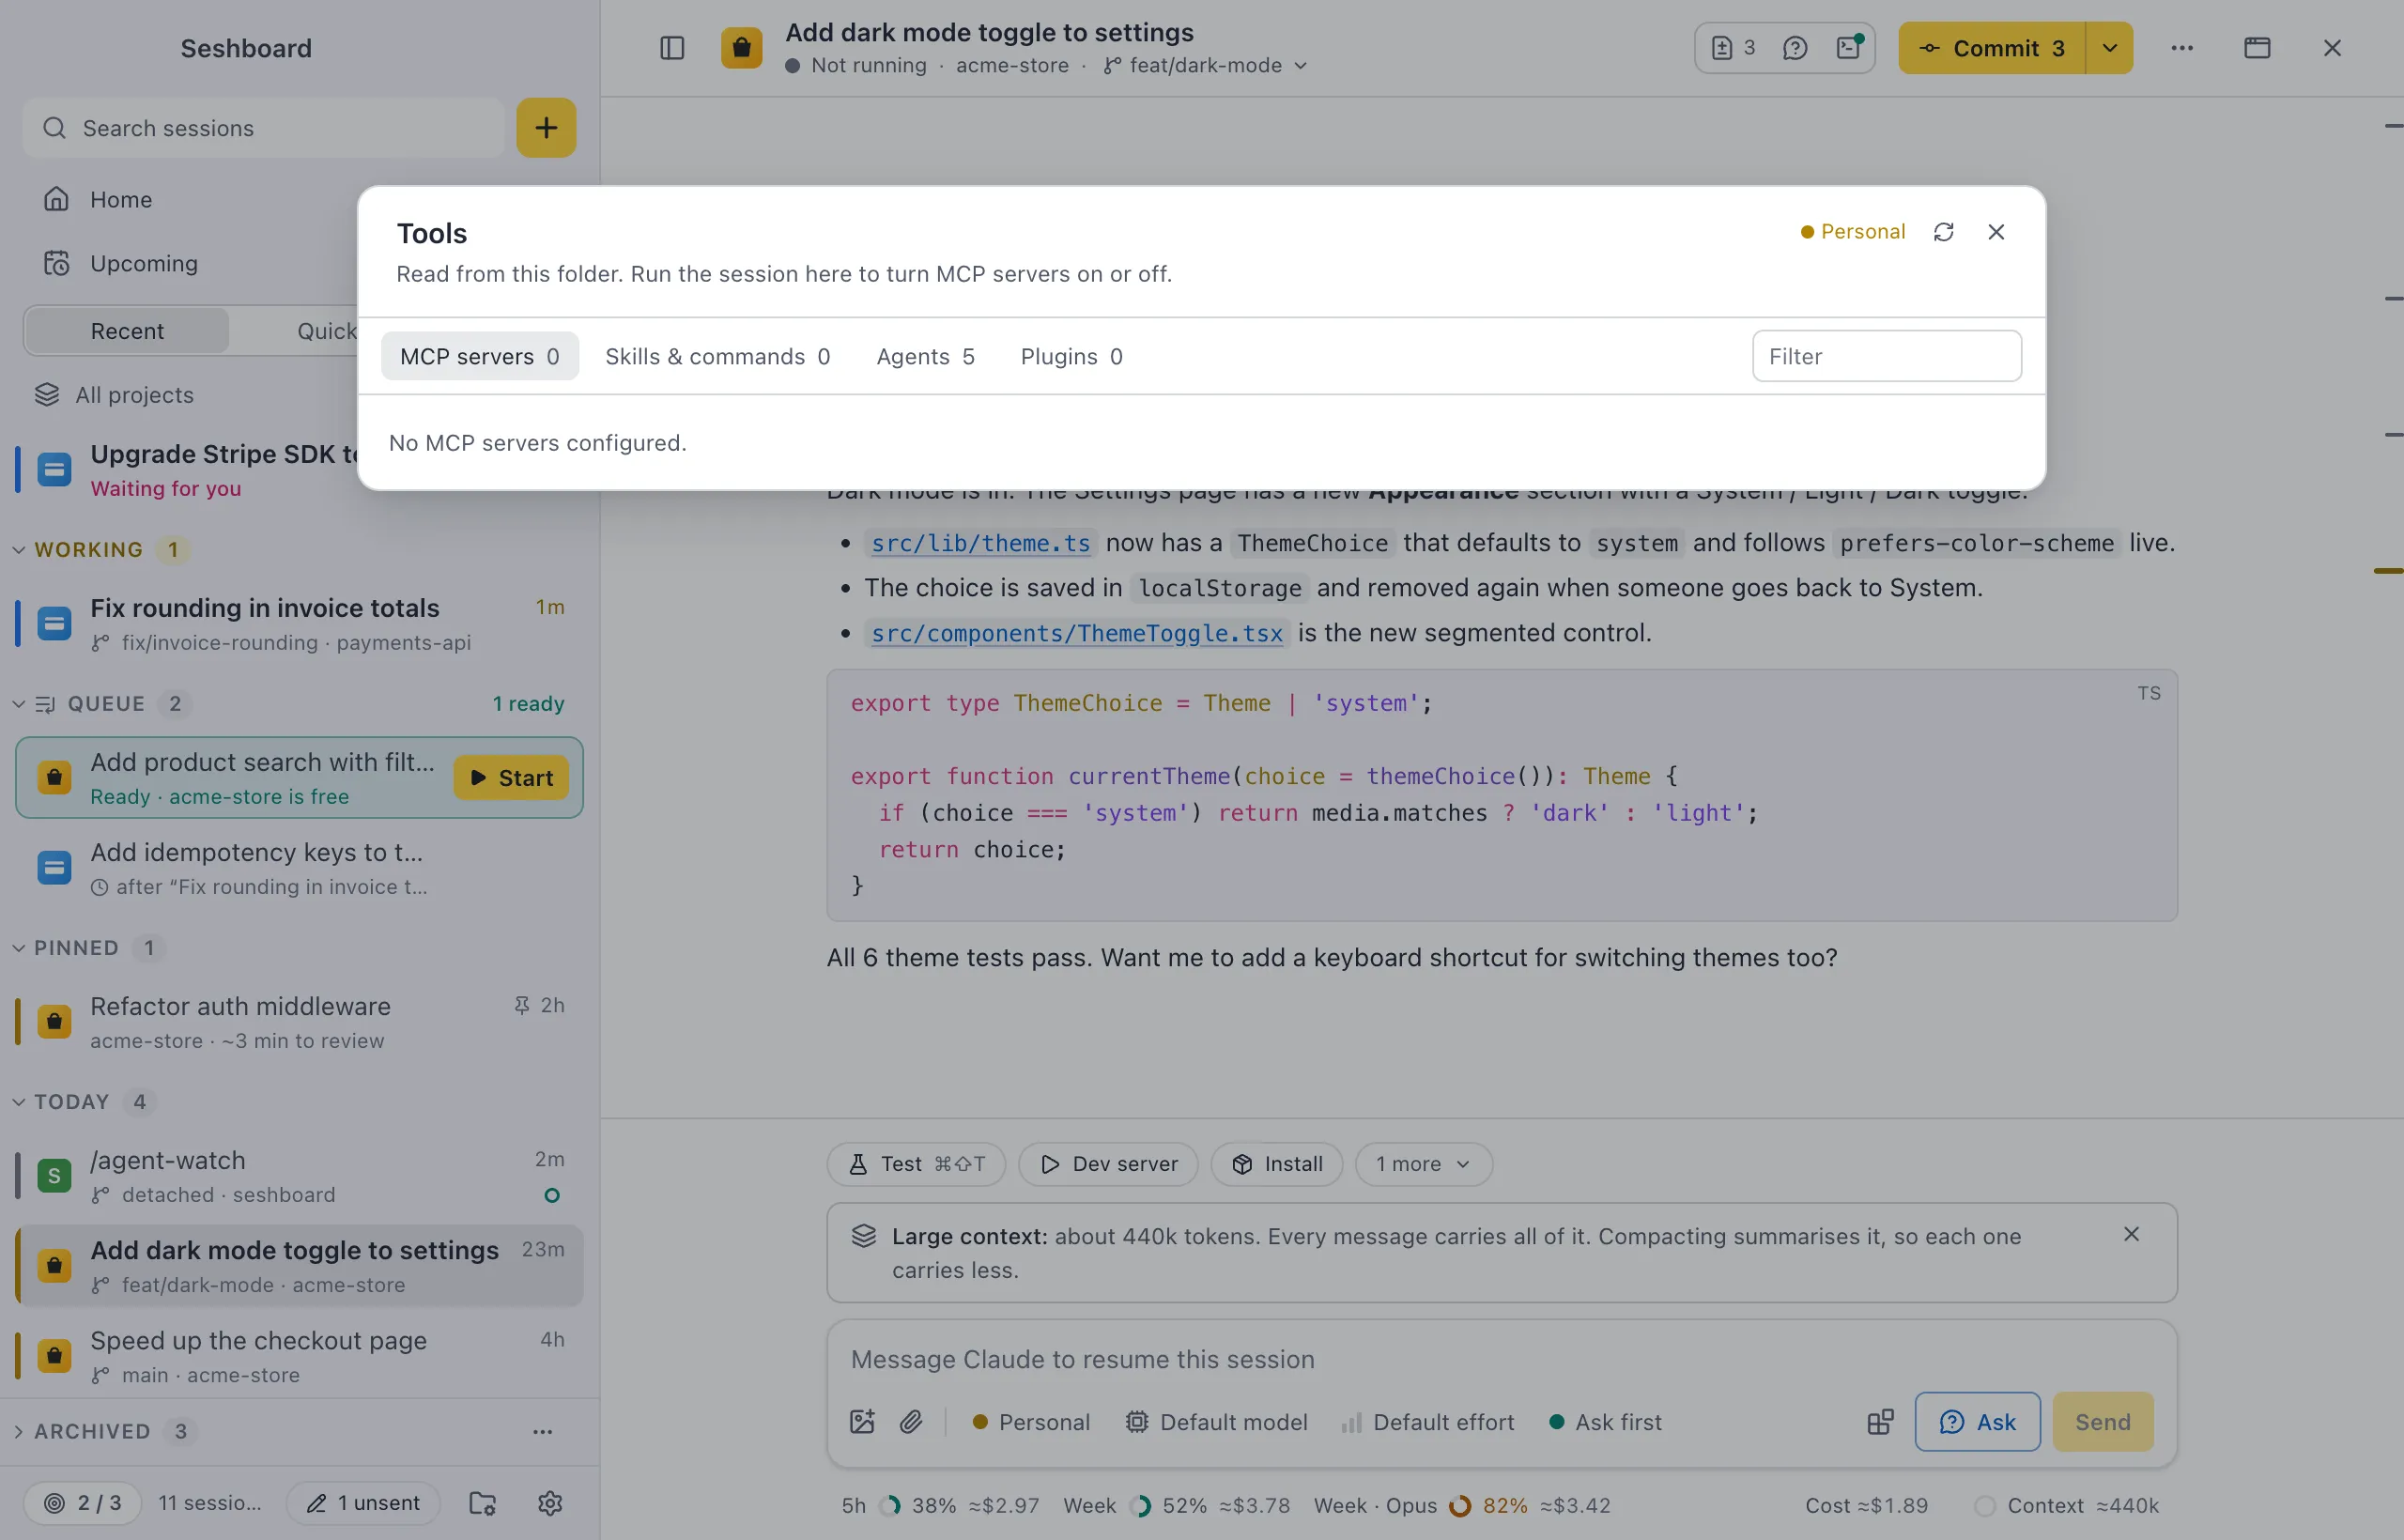This screenshot has width=2404, height=1540.
Task: Focus the Search sessions field
Action: 264,128
